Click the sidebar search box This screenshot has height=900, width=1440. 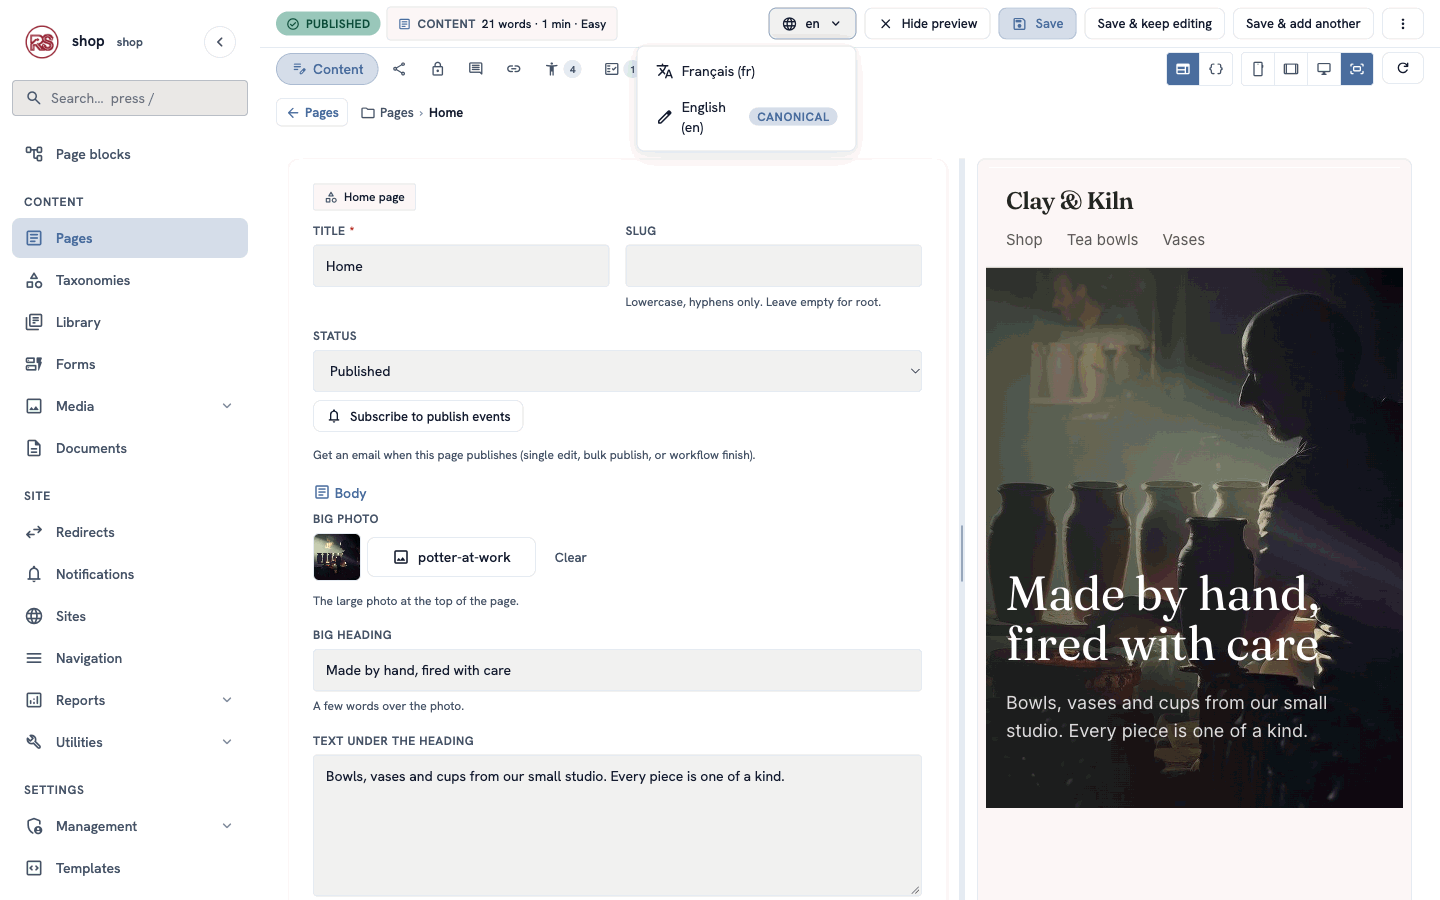click(130, 98)
